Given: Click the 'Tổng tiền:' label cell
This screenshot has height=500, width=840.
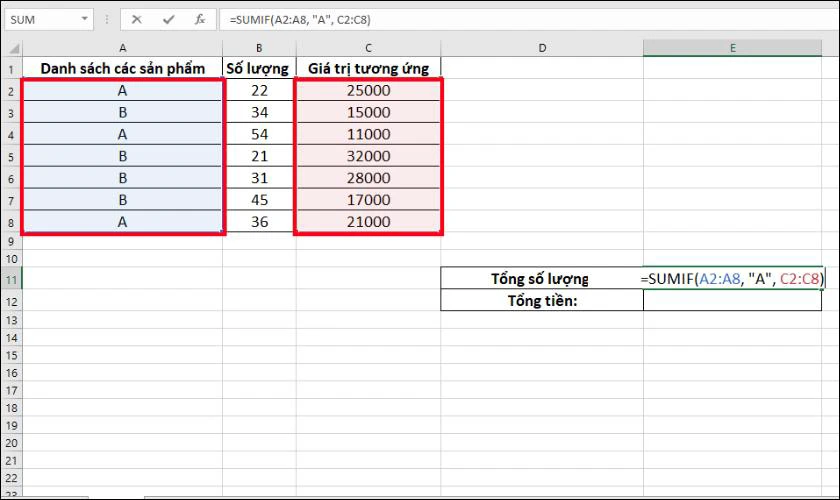Looking at the screenshot, I should (542, 300).
